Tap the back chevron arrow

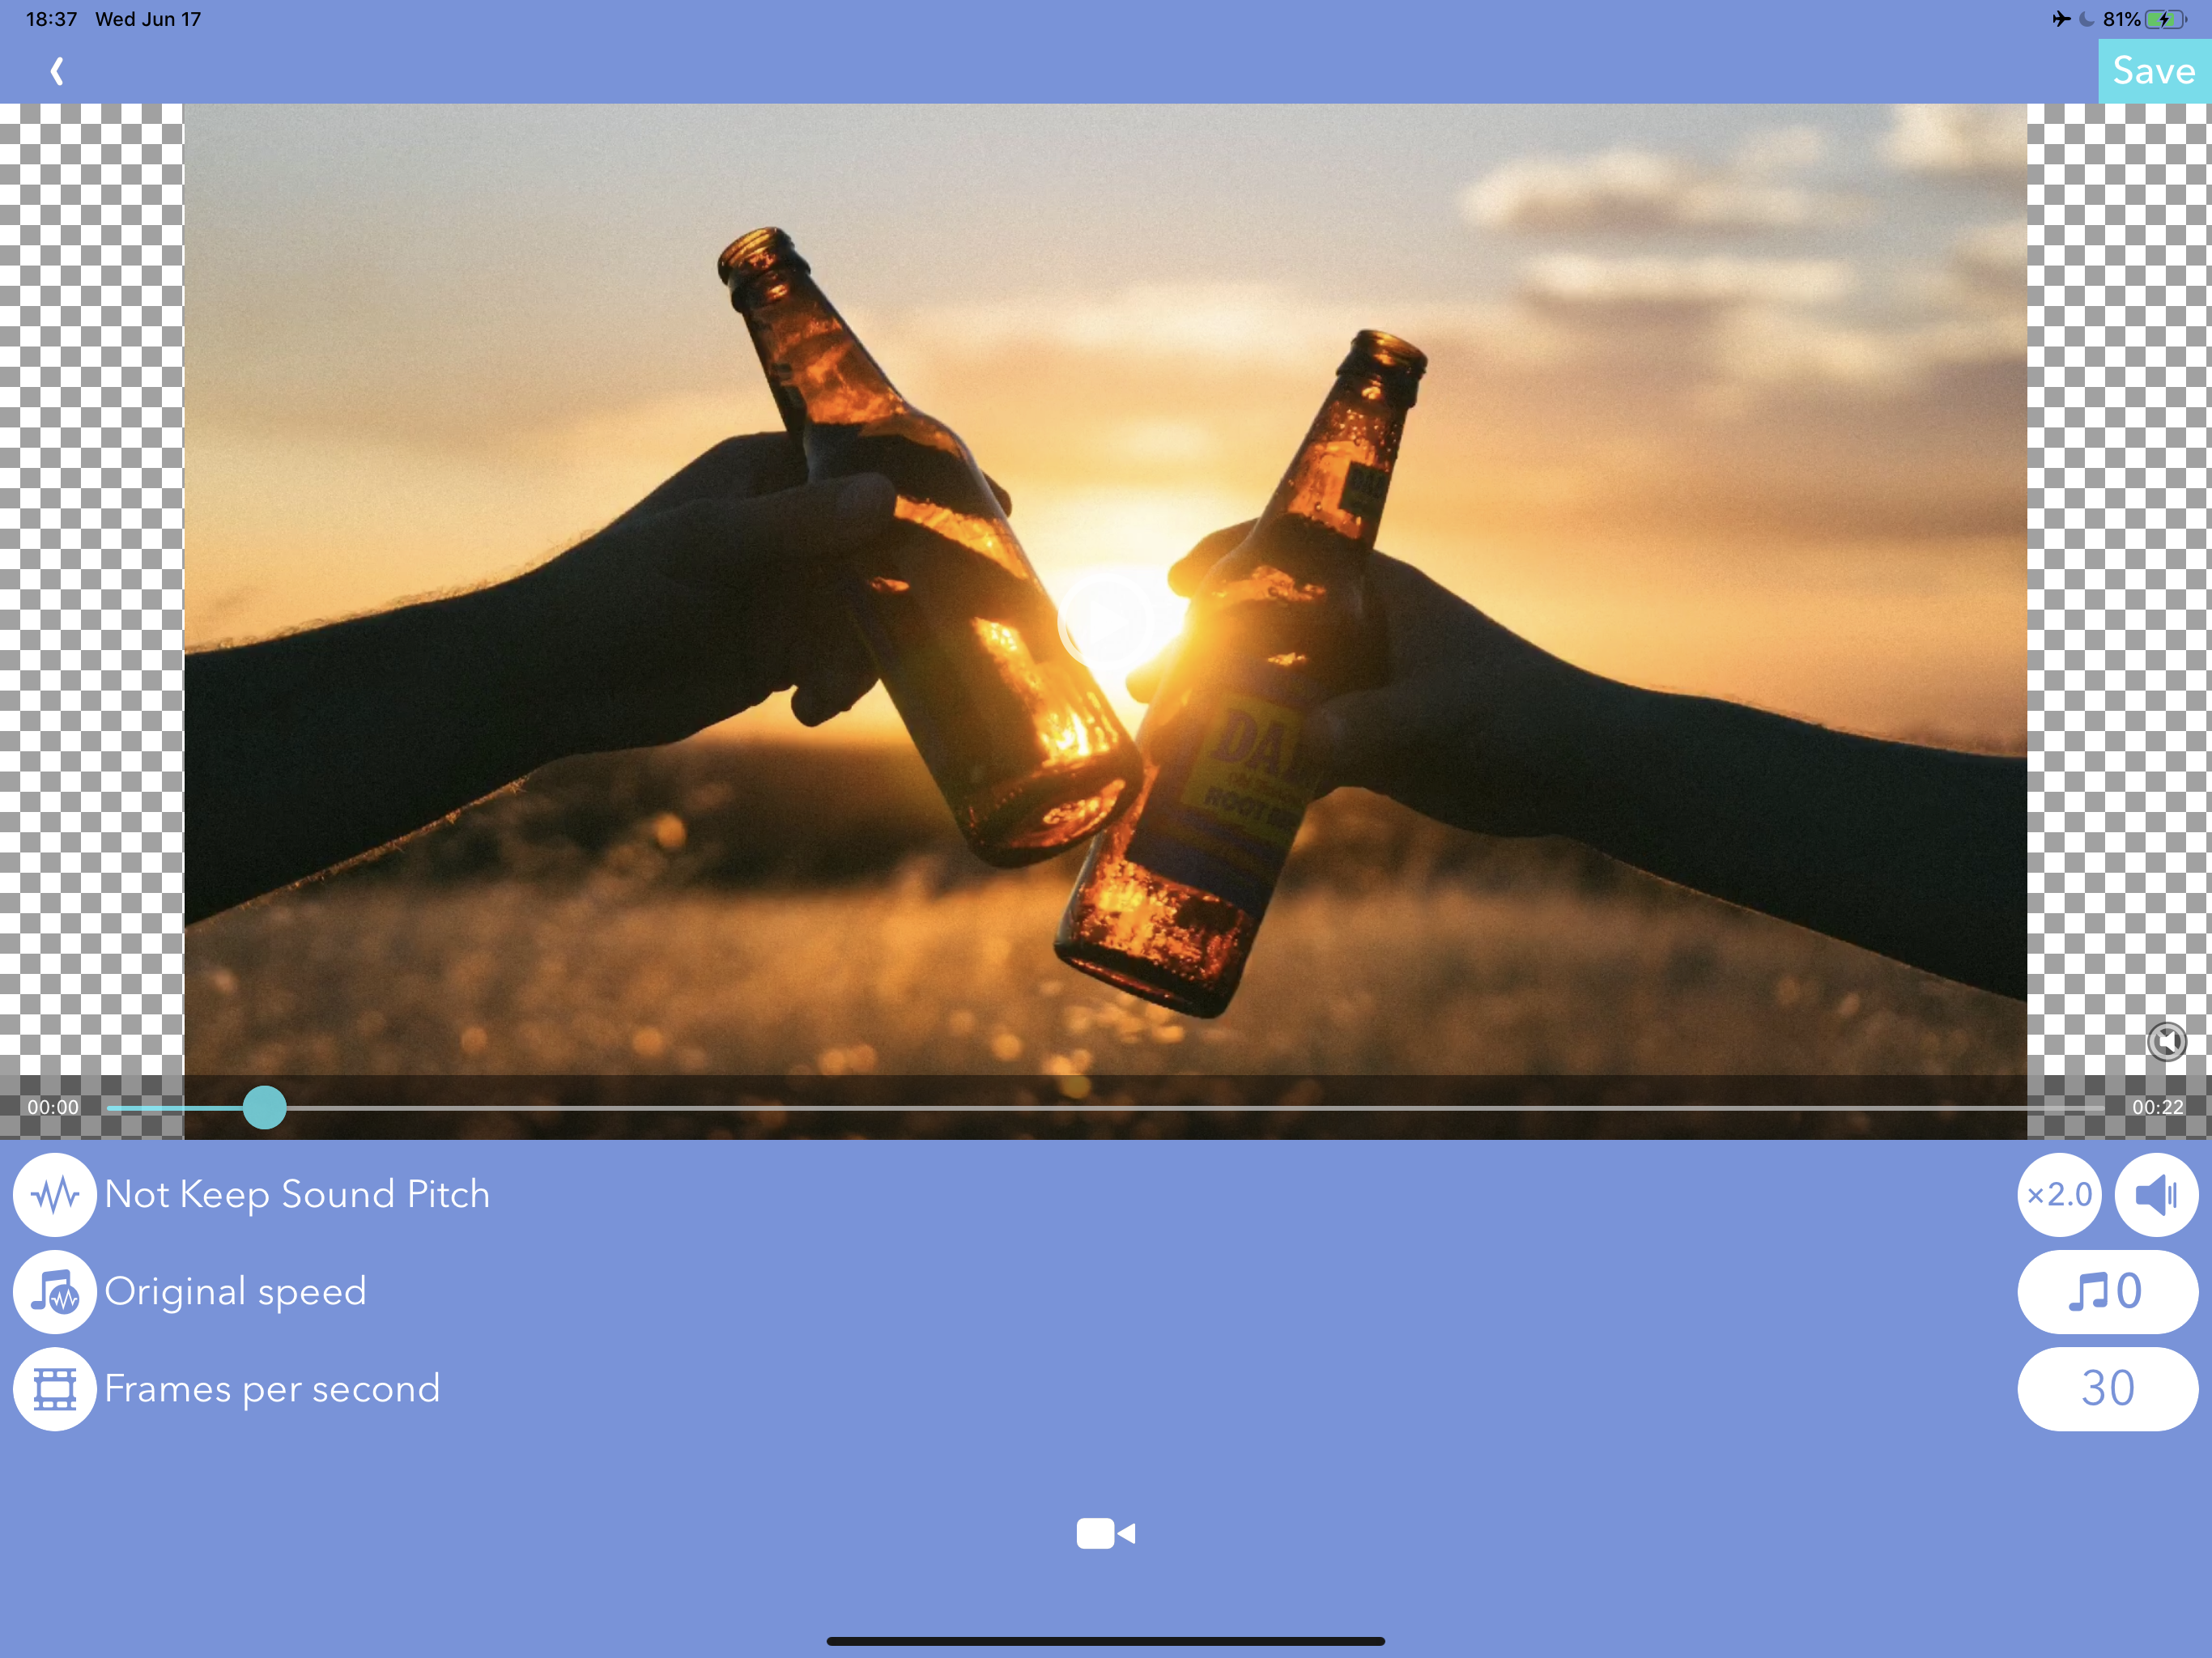pos(57,71)
